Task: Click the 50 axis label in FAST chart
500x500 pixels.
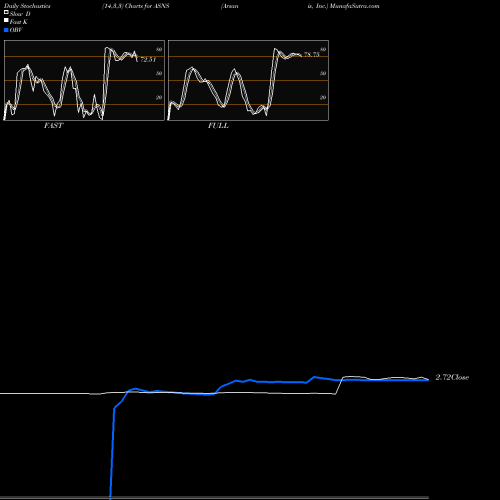Action: point(159,73)
